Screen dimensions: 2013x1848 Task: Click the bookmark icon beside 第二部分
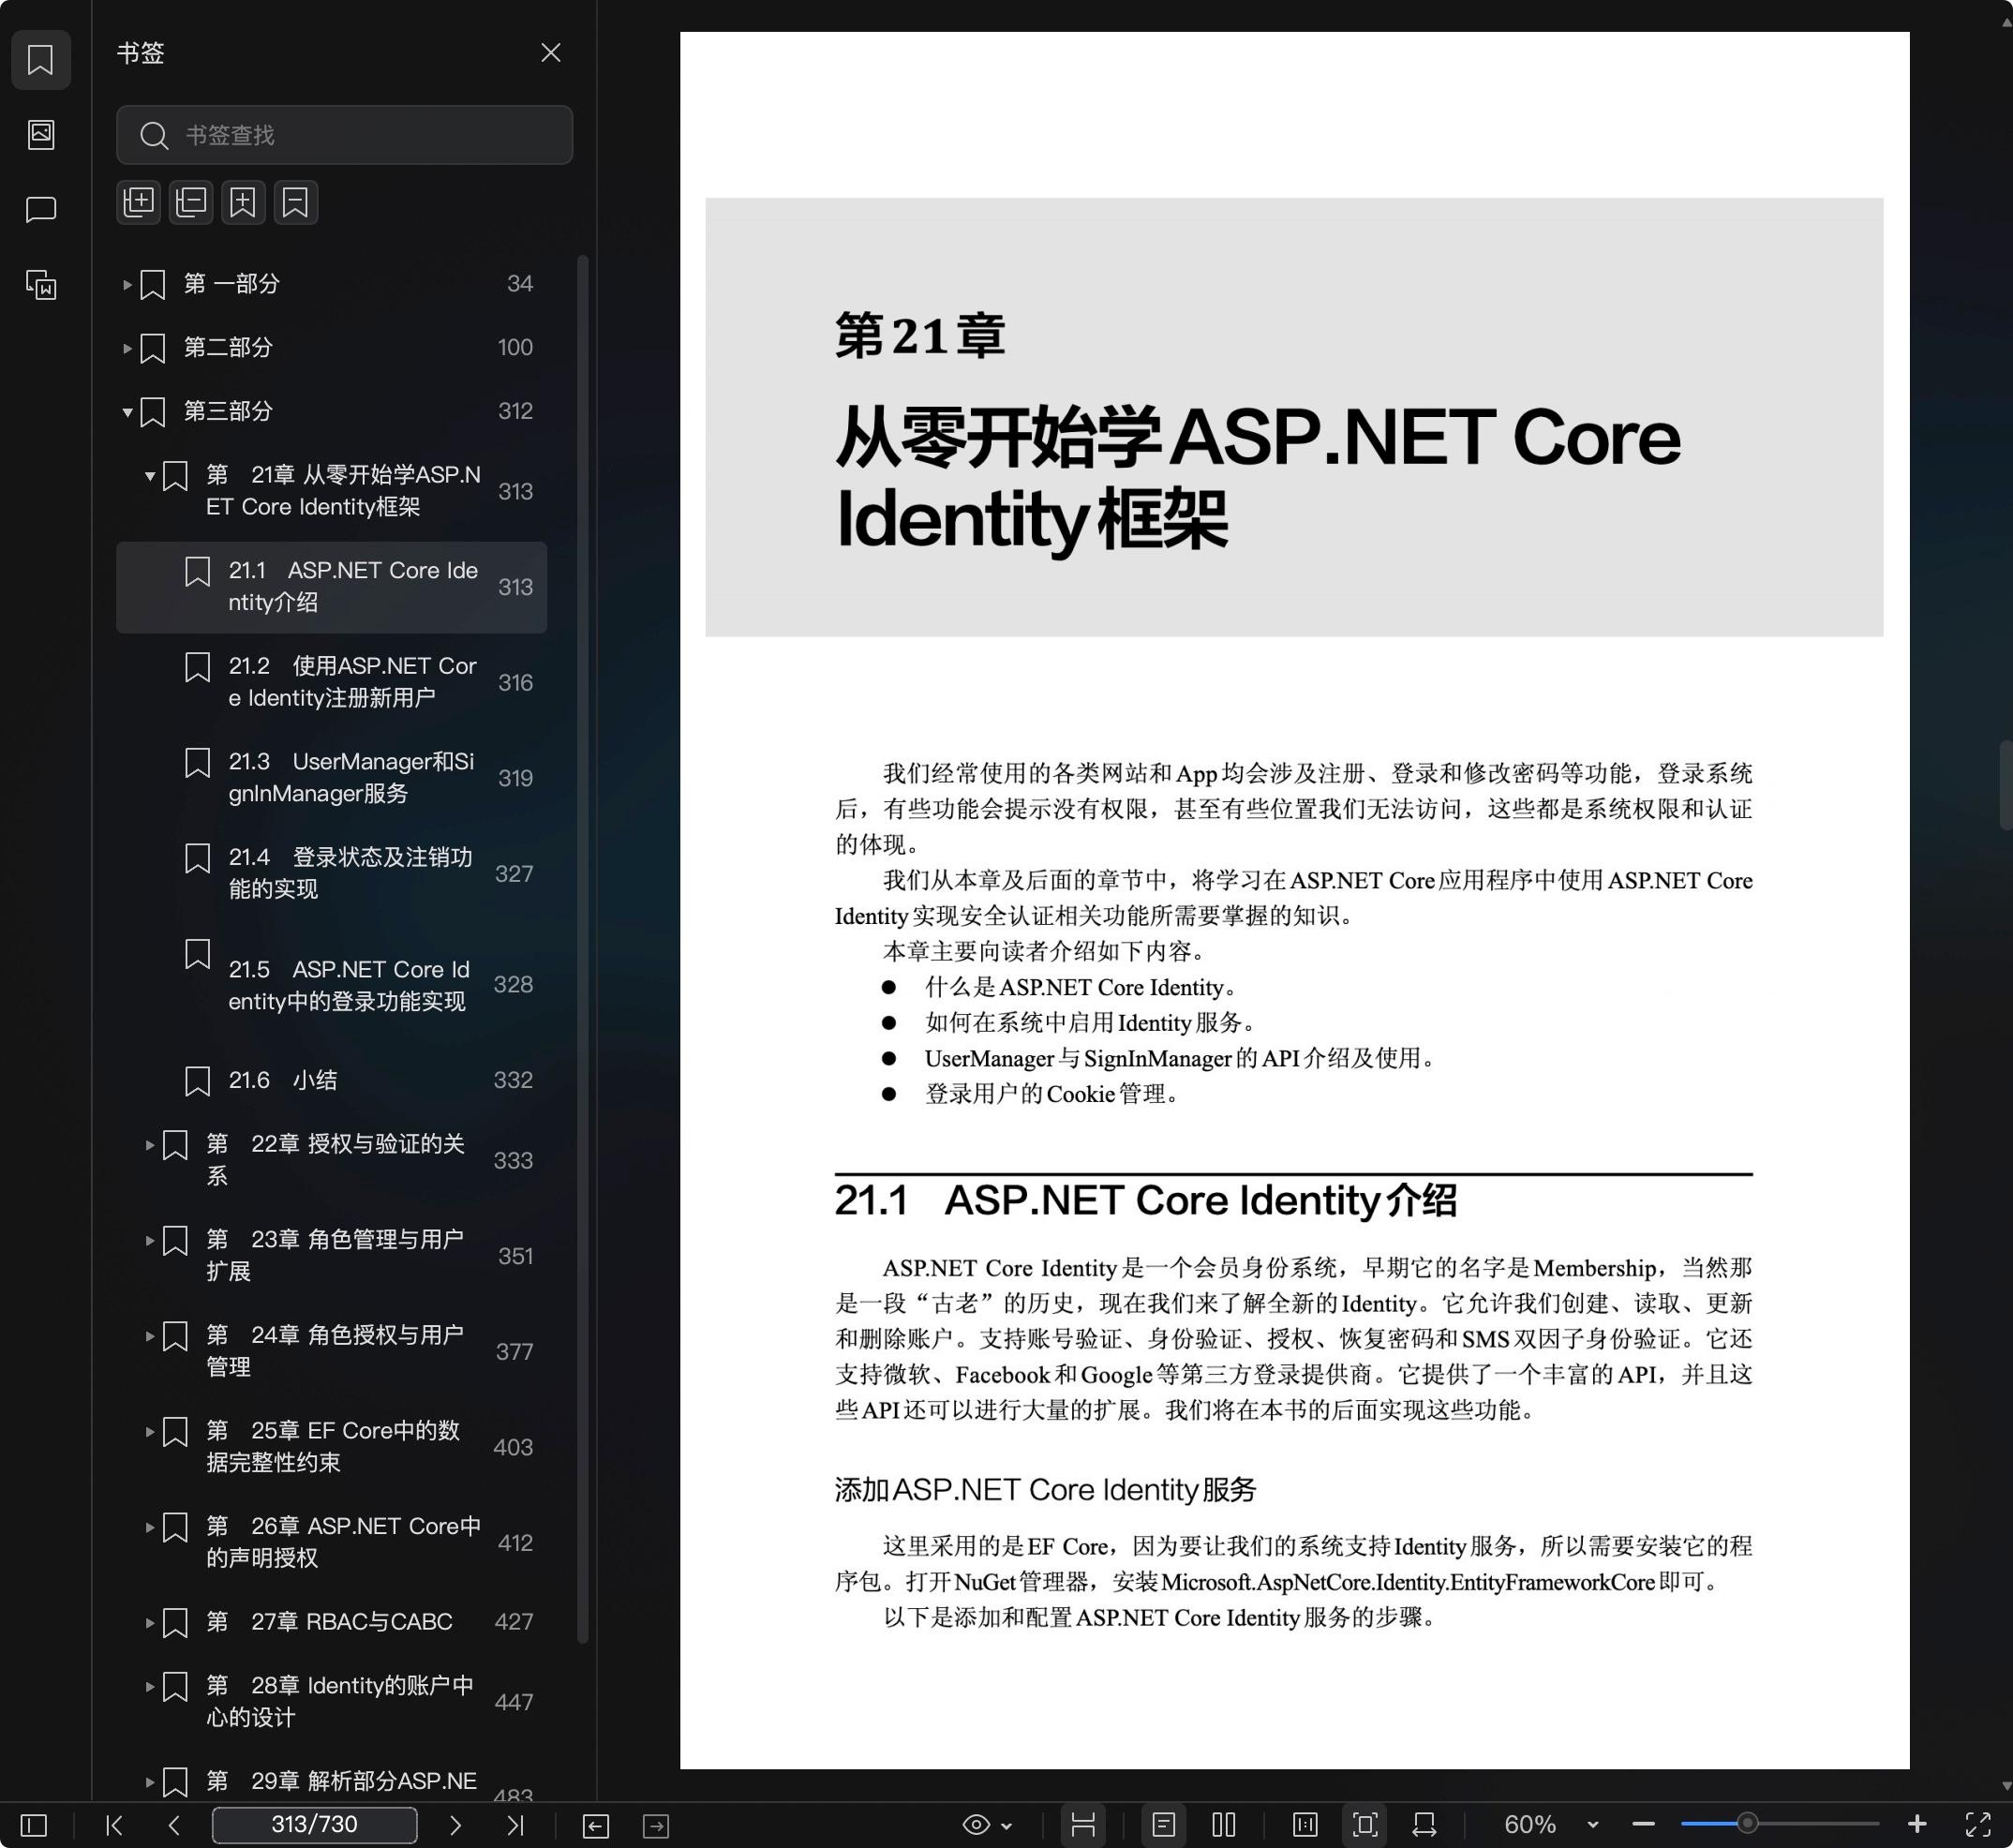[152, 348]
